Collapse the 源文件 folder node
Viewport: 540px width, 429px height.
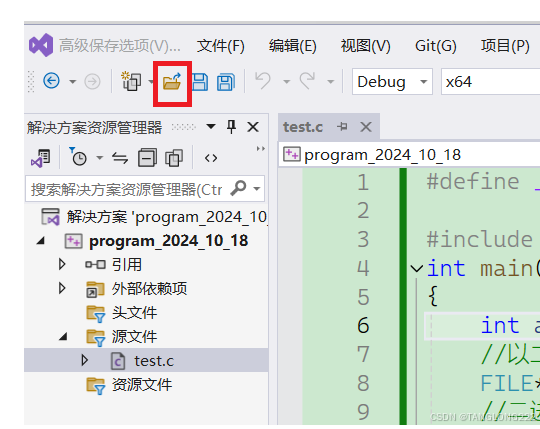point(63,336)
